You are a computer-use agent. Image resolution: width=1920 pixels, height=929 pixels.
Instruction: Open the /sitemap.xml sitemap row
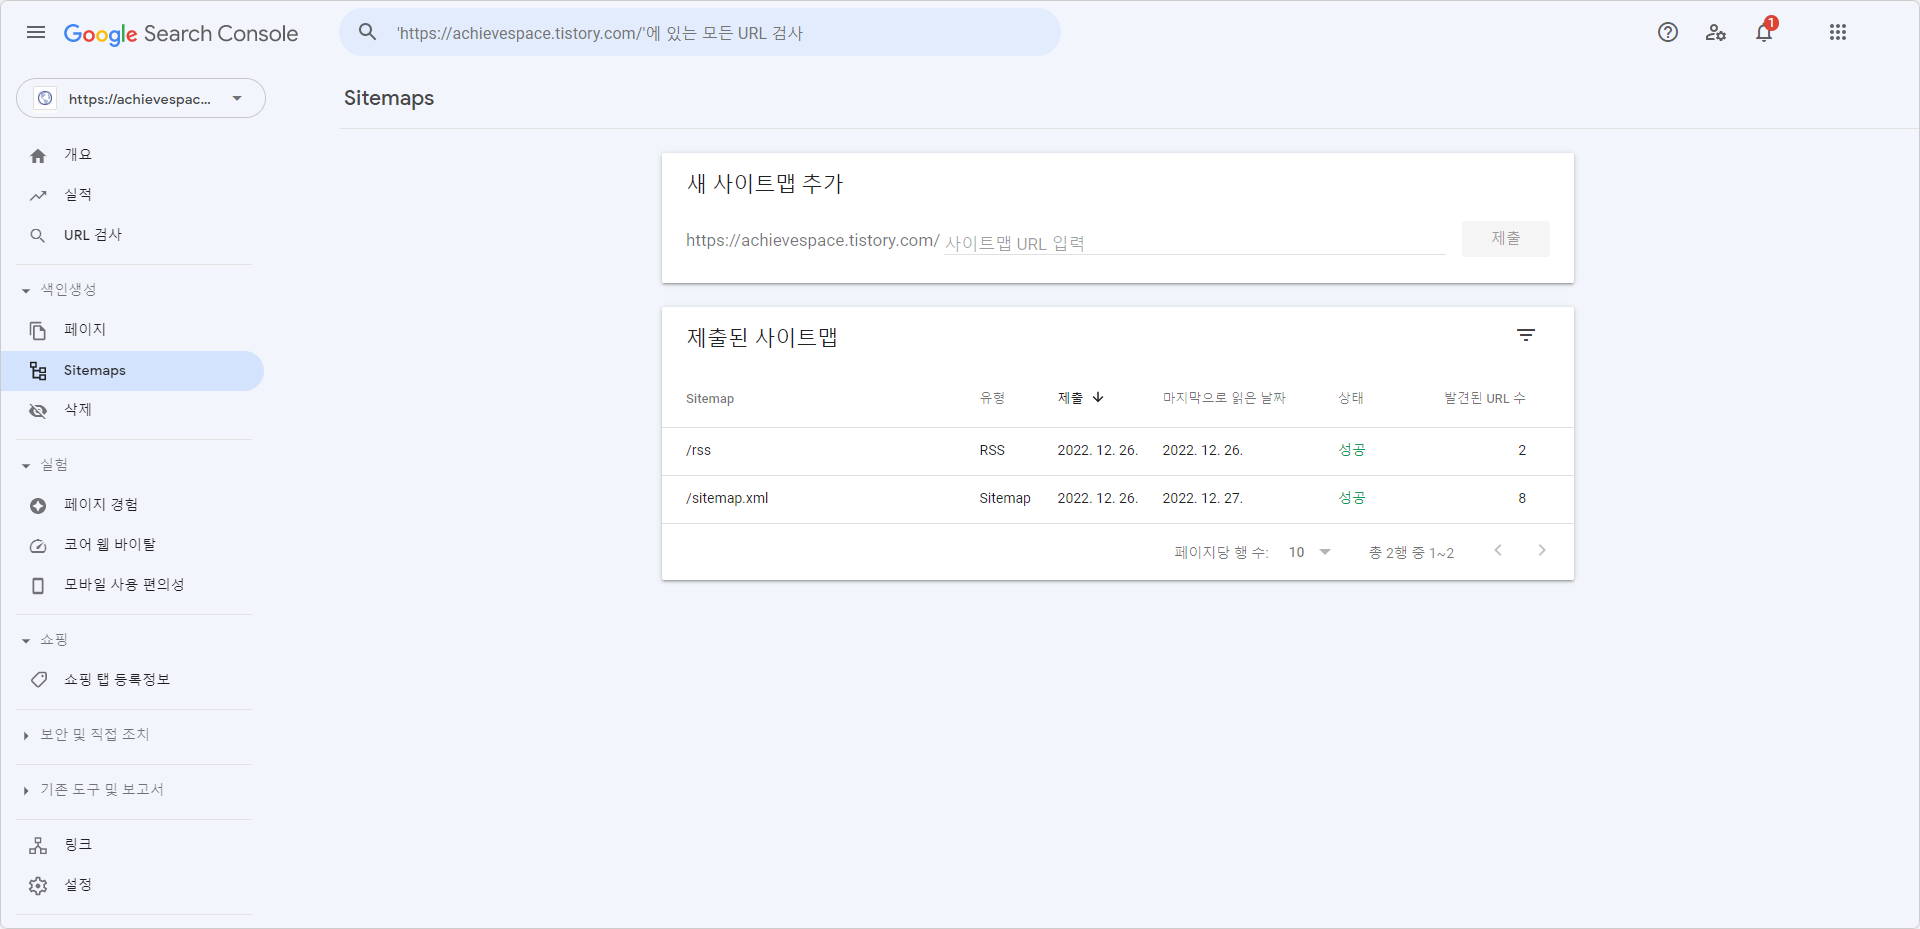point(1118,499)
